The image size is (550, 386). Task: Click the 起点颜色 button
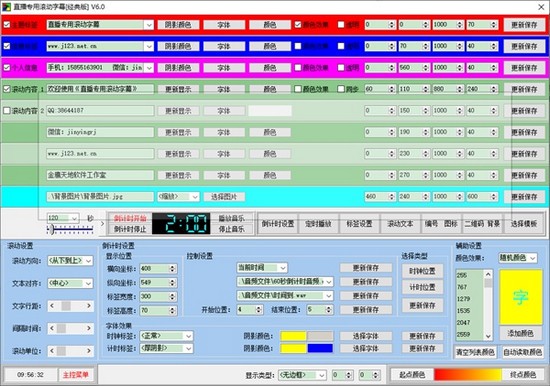pos(412,375)
